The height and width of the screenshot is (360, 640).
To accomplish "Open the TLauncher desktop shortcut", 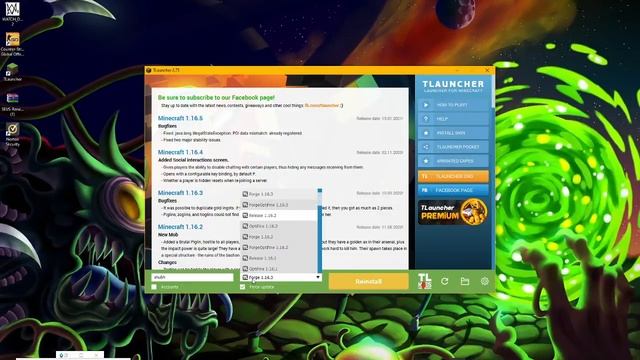I will pos(12,72).
